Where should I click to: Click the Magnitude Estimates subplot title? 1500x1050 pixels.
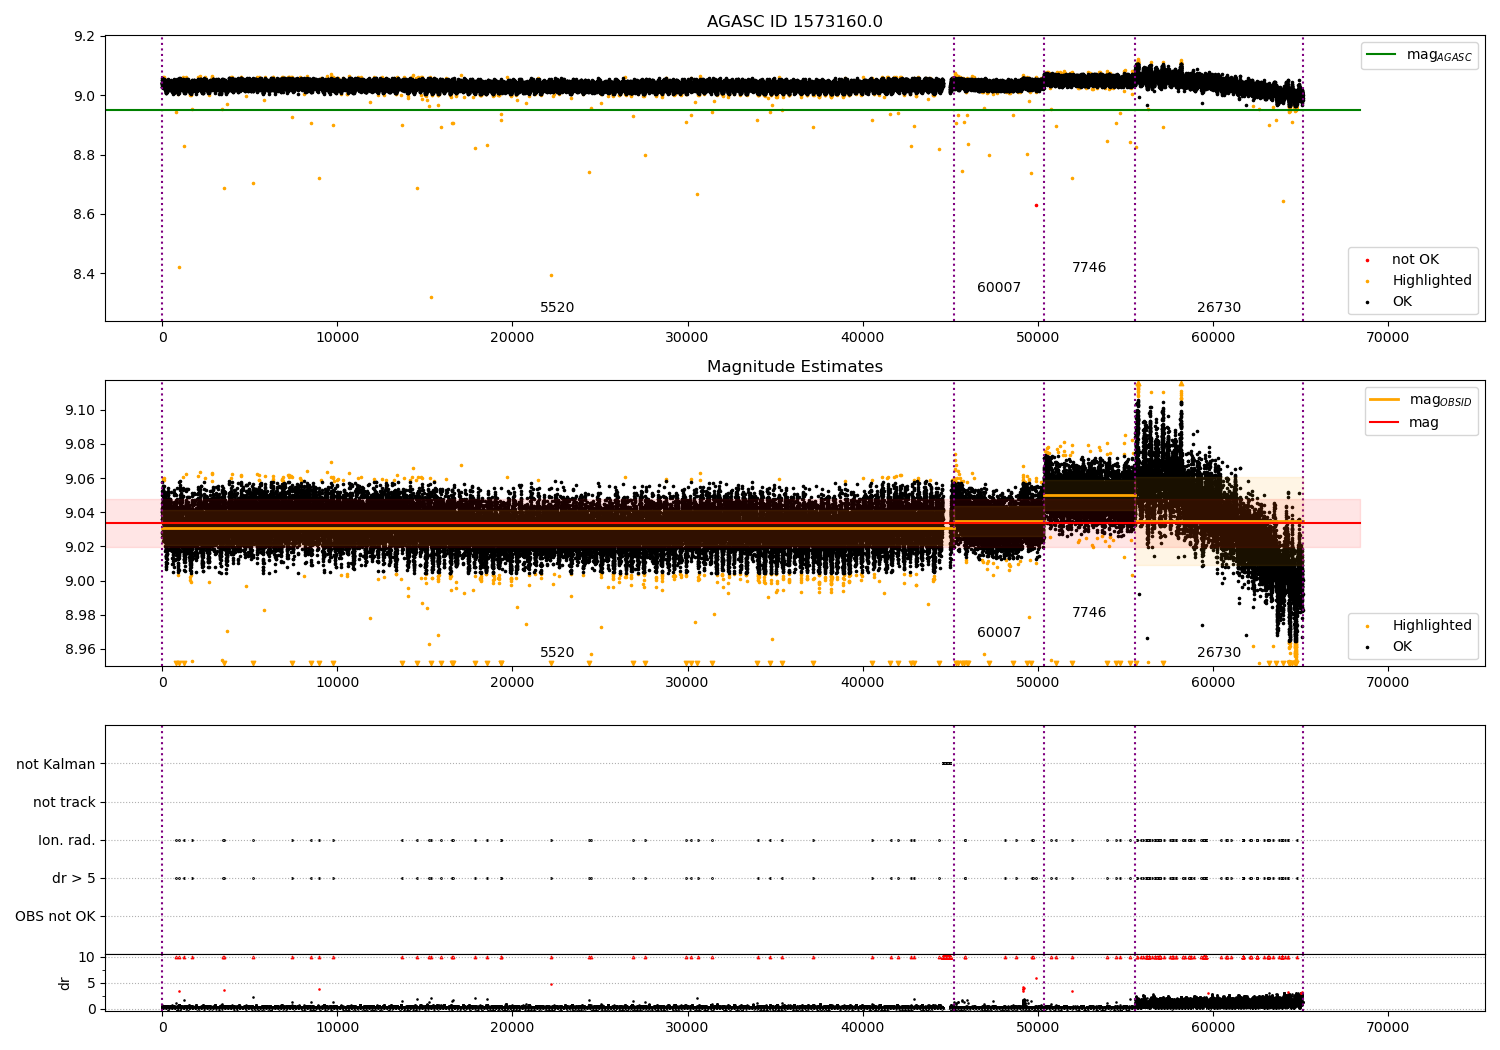click(795, 367)
